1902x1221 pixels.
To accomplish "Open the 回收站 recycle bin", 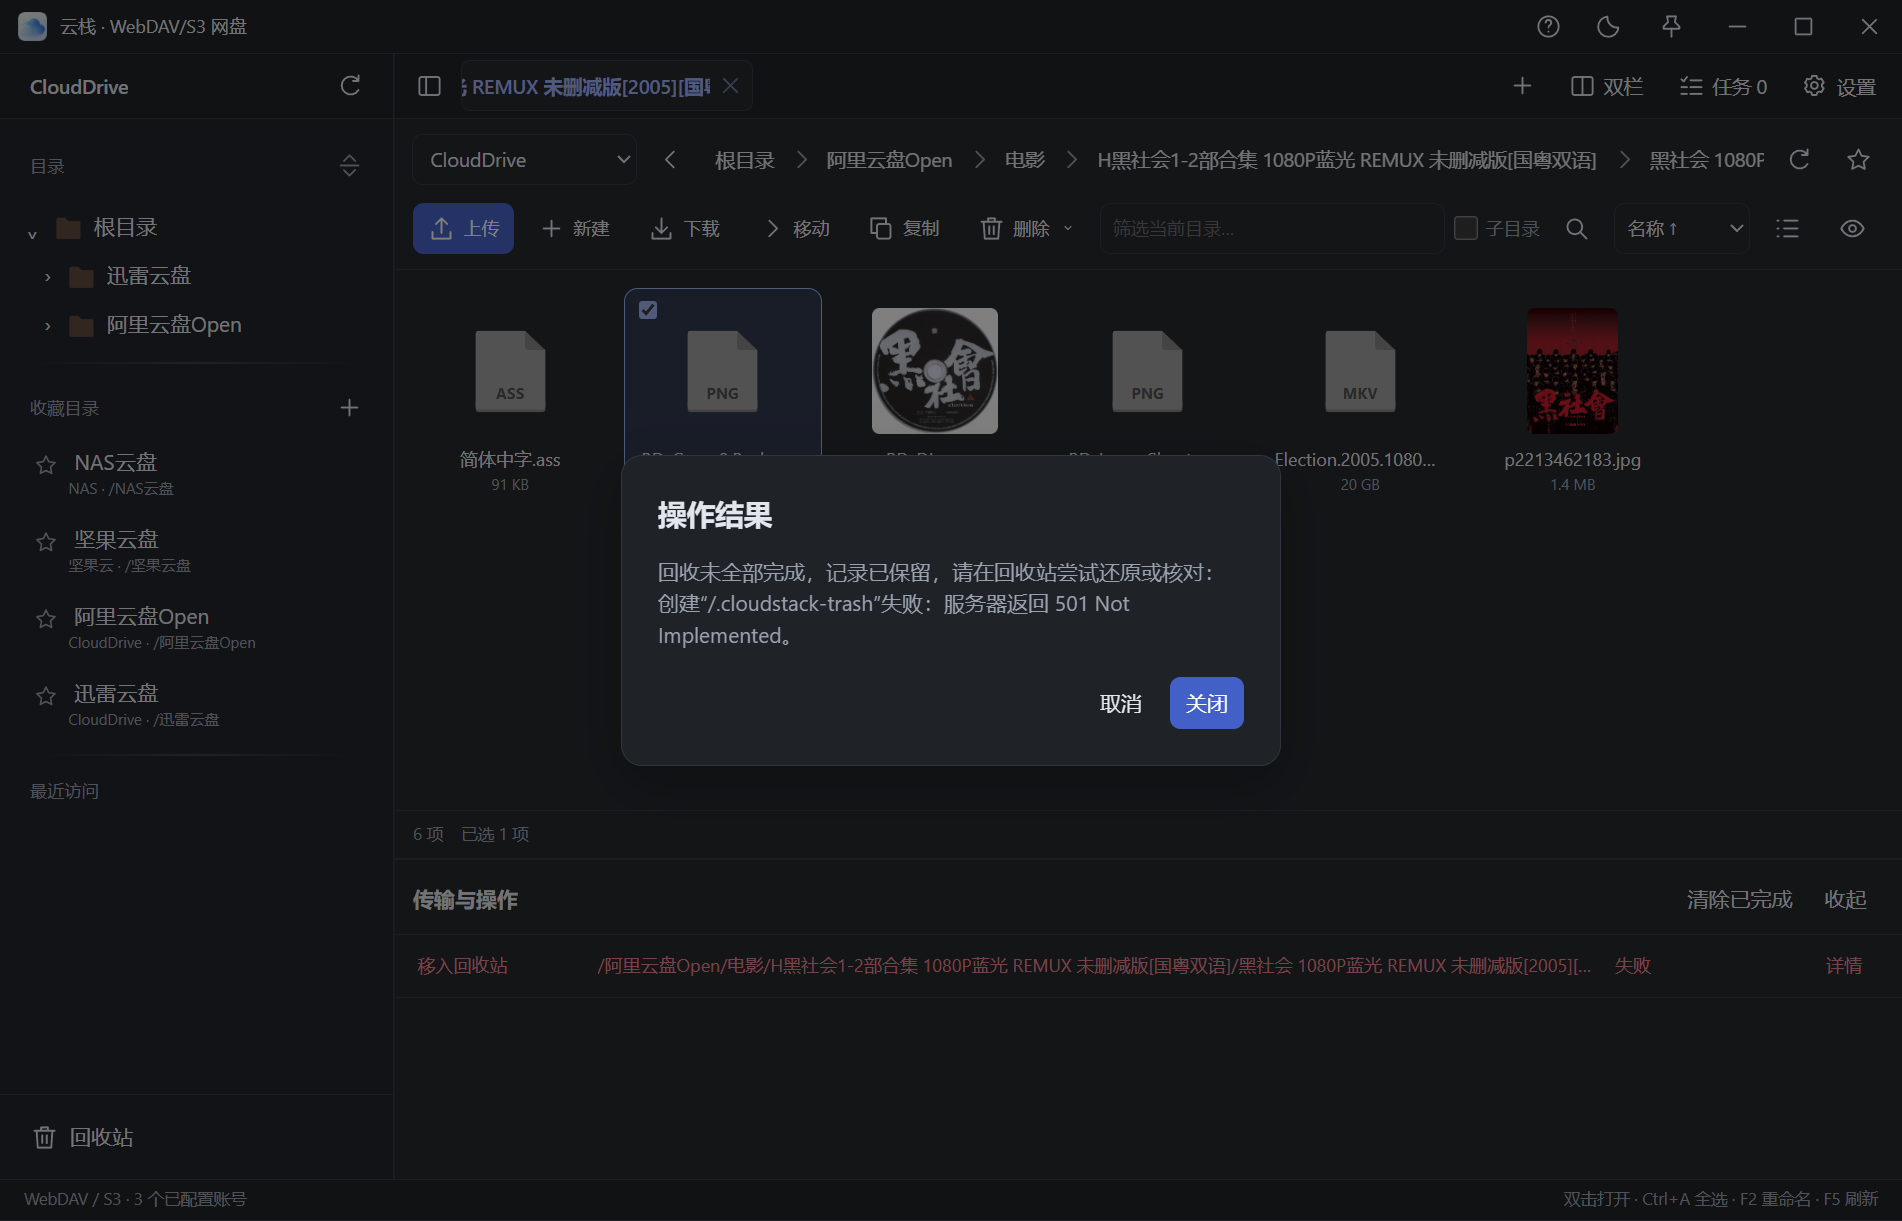I will pyautogui.click(x=84, y=1137).
